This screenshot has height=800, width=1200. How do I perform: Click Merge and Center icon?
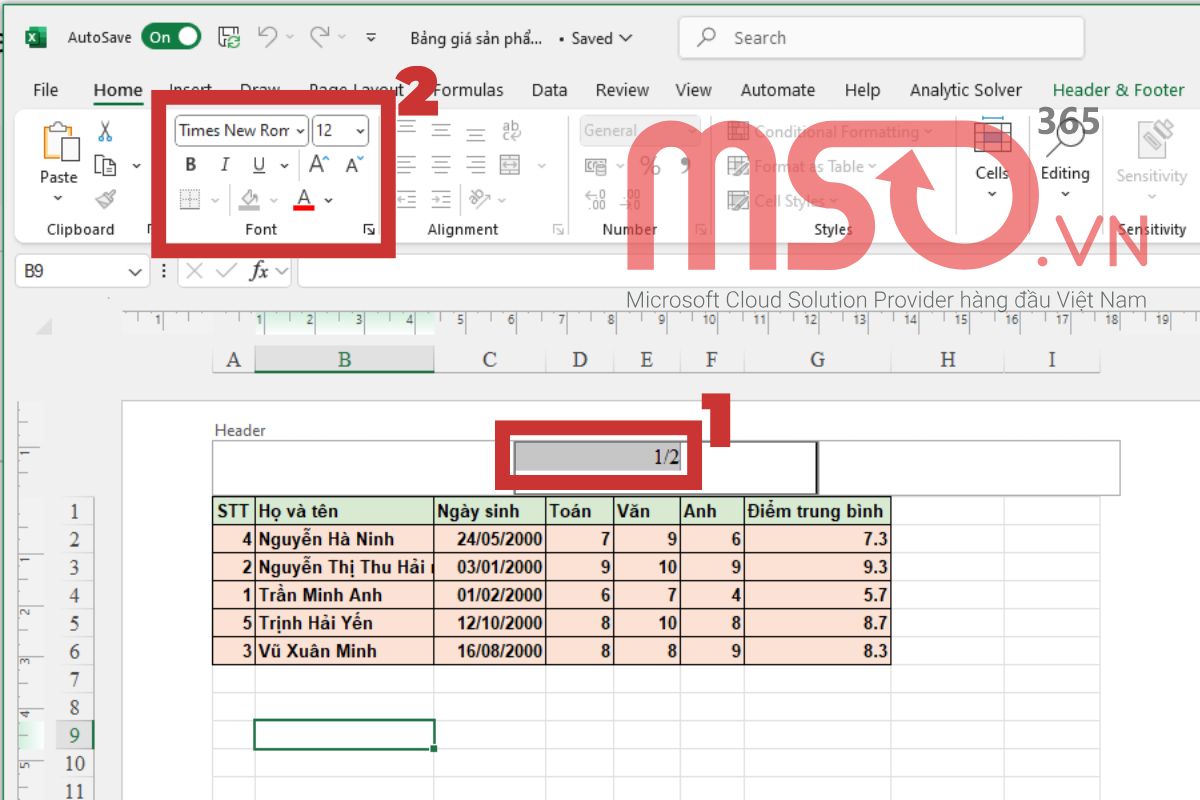510,165
